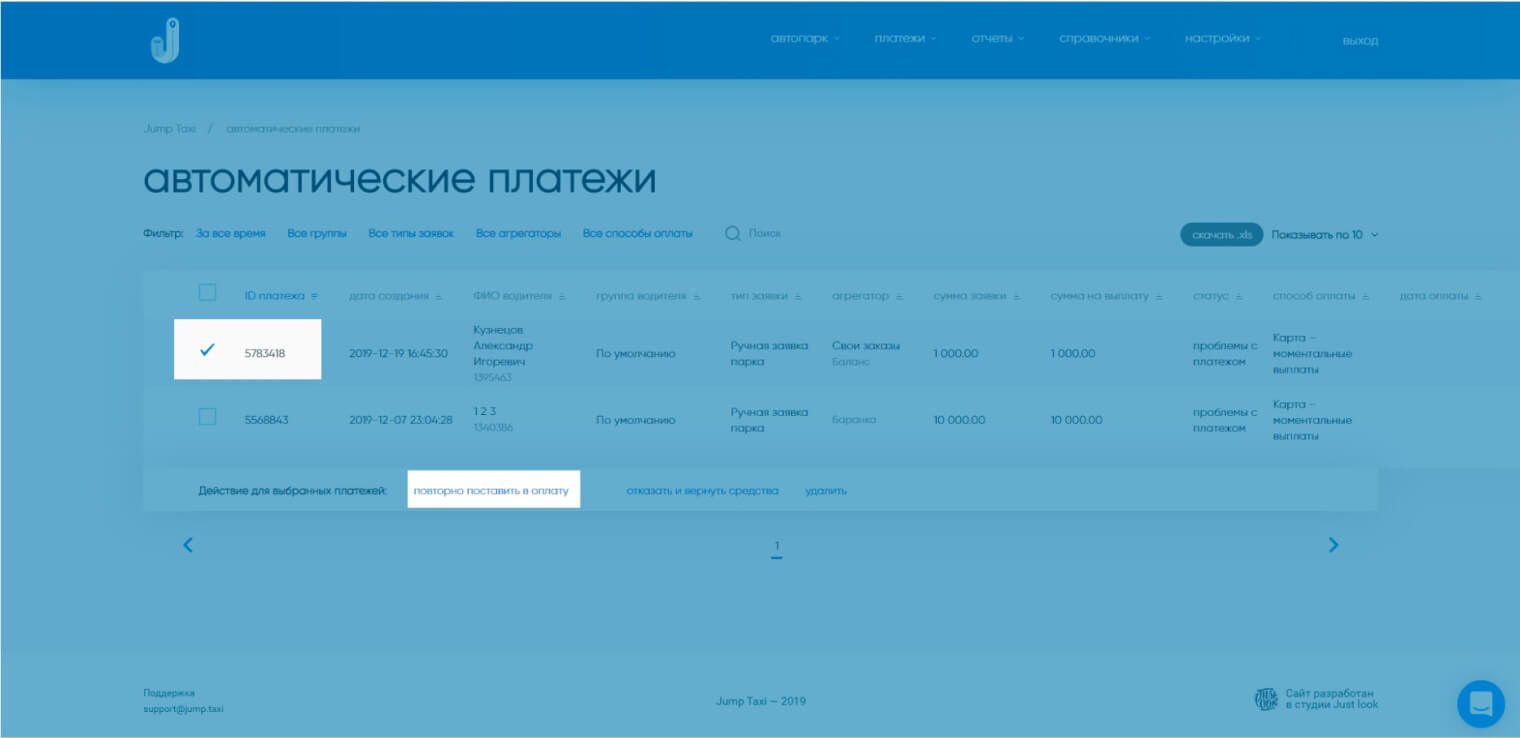This screenshot has height=738, width=1520.
Task: Open the отчеты menu
Action: coord(998,39)
